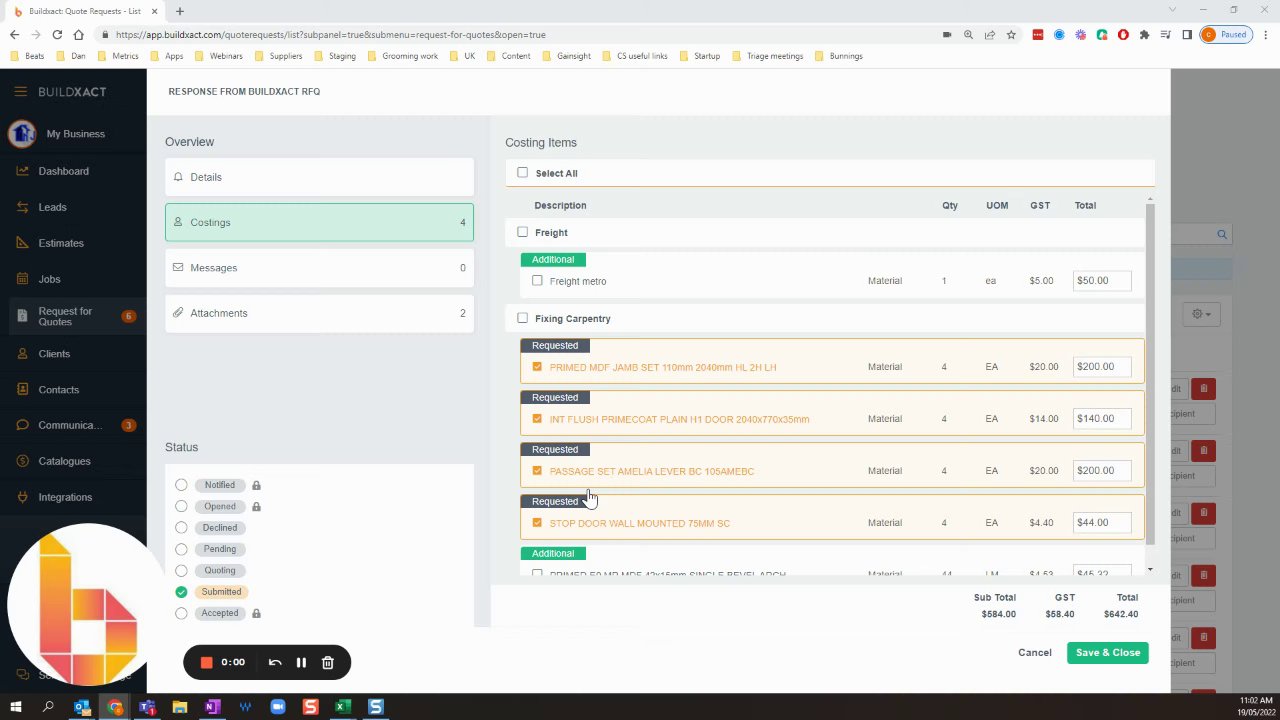Image resolution: width=1280 pixels, height=720 pixels.
Task: Open the Bunnings bookmarks folder
Action: coord(839,56)
